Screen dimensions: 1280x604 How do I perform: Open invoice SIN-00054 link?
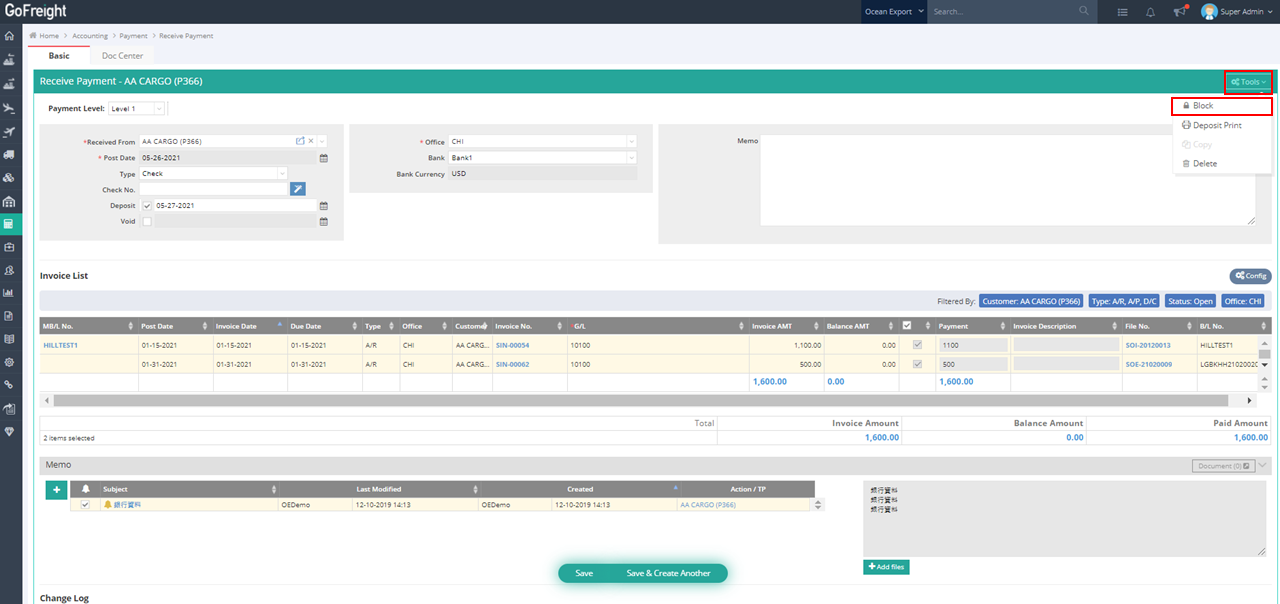coord(512,345)
